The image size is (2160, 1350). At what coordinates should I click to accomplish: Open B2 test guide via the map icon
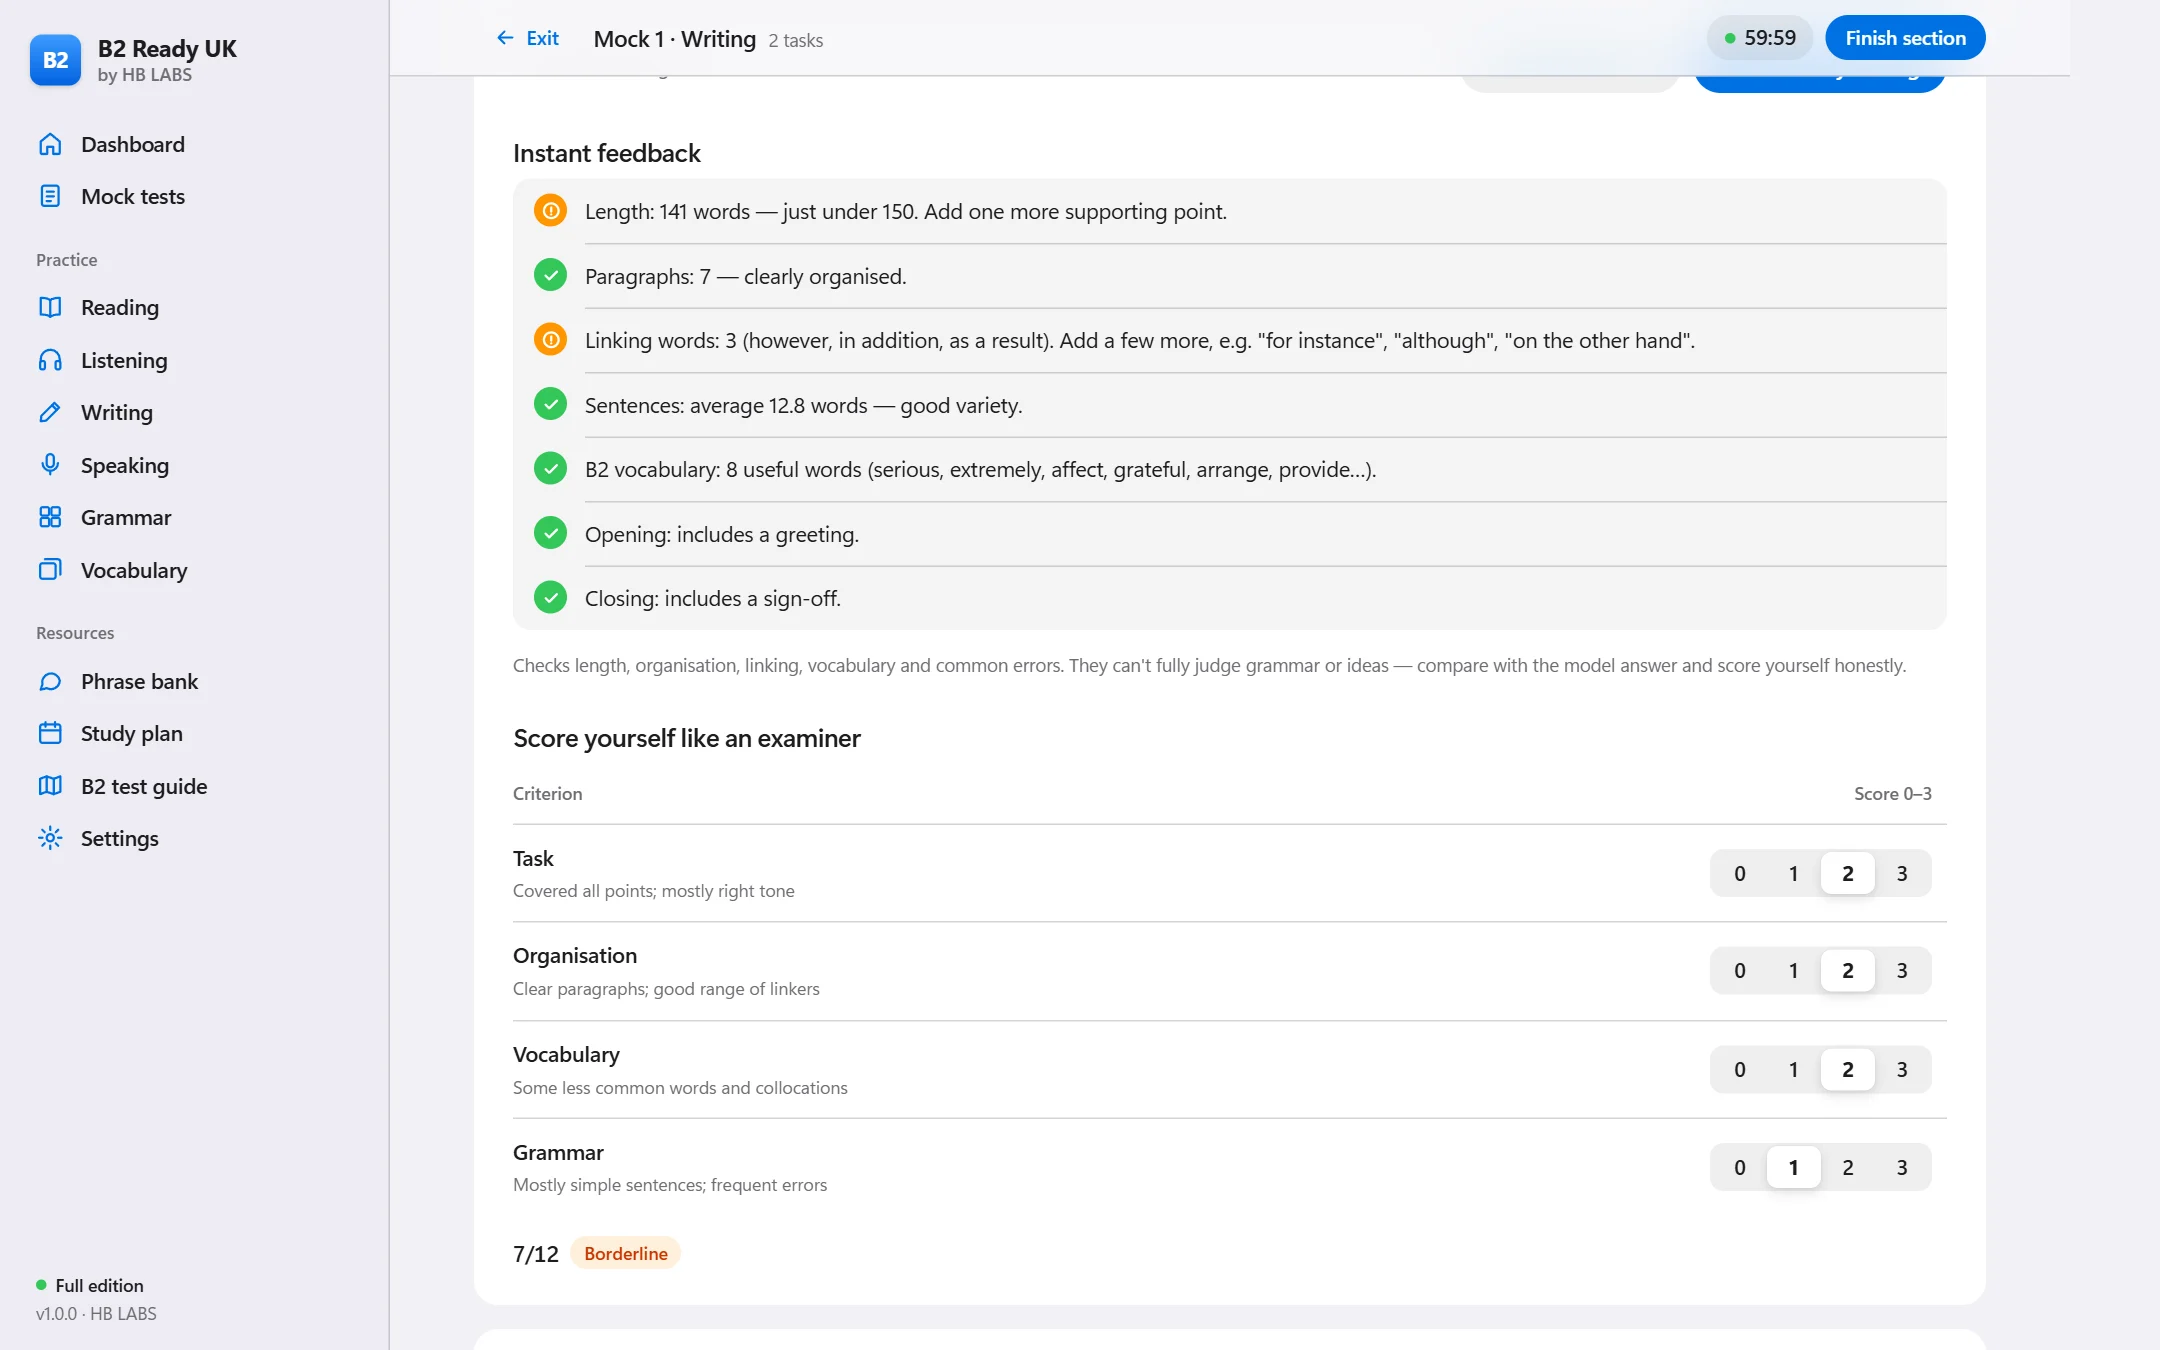pyautogui.click(x=50, y=786)
